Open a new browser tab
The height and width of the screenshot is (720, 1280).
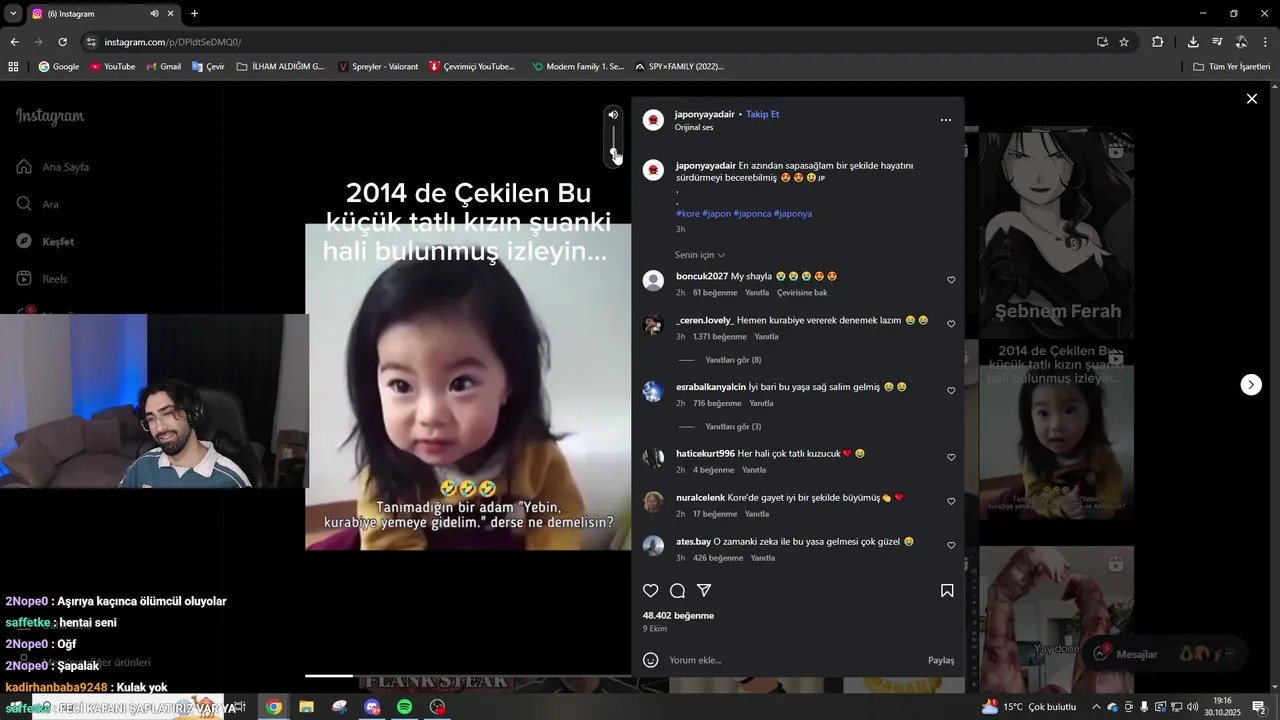click(194, 14)
